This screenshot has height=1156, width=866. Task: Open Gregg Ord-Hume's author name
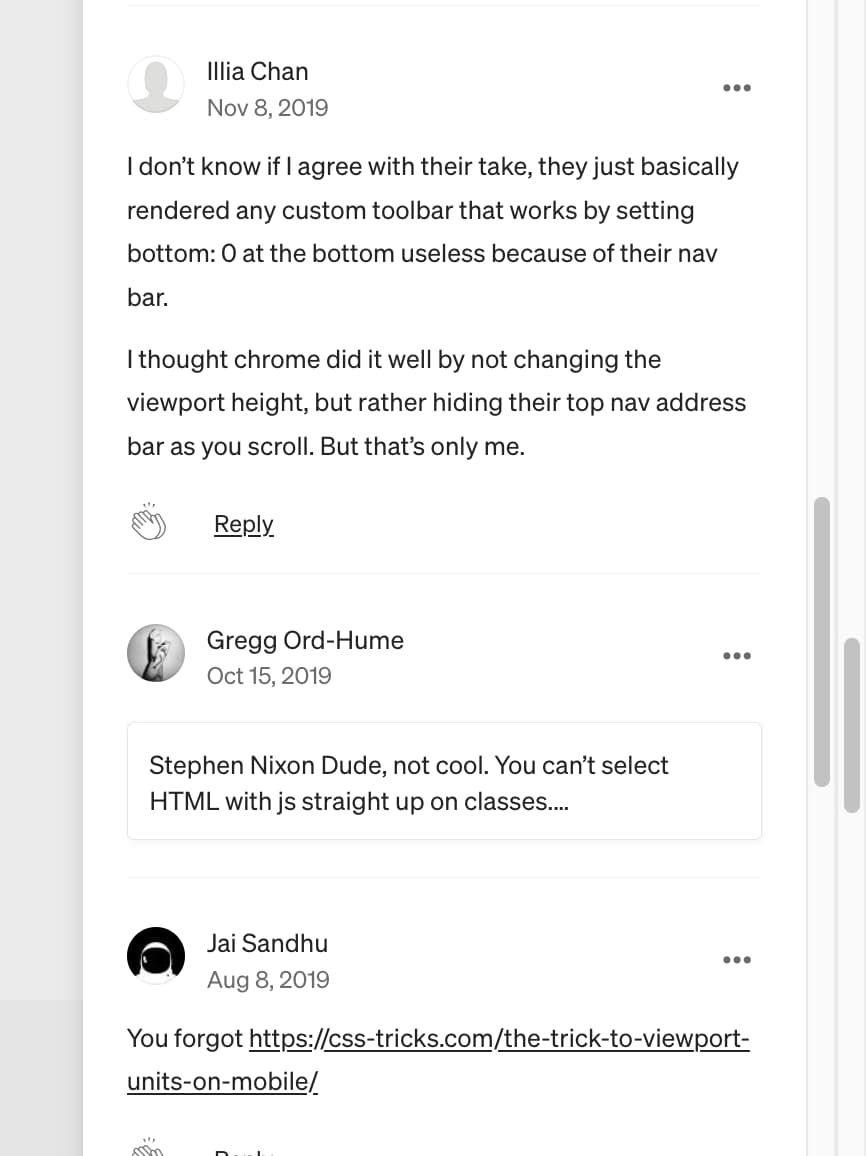pyautogui.click(x=305, y=640)
